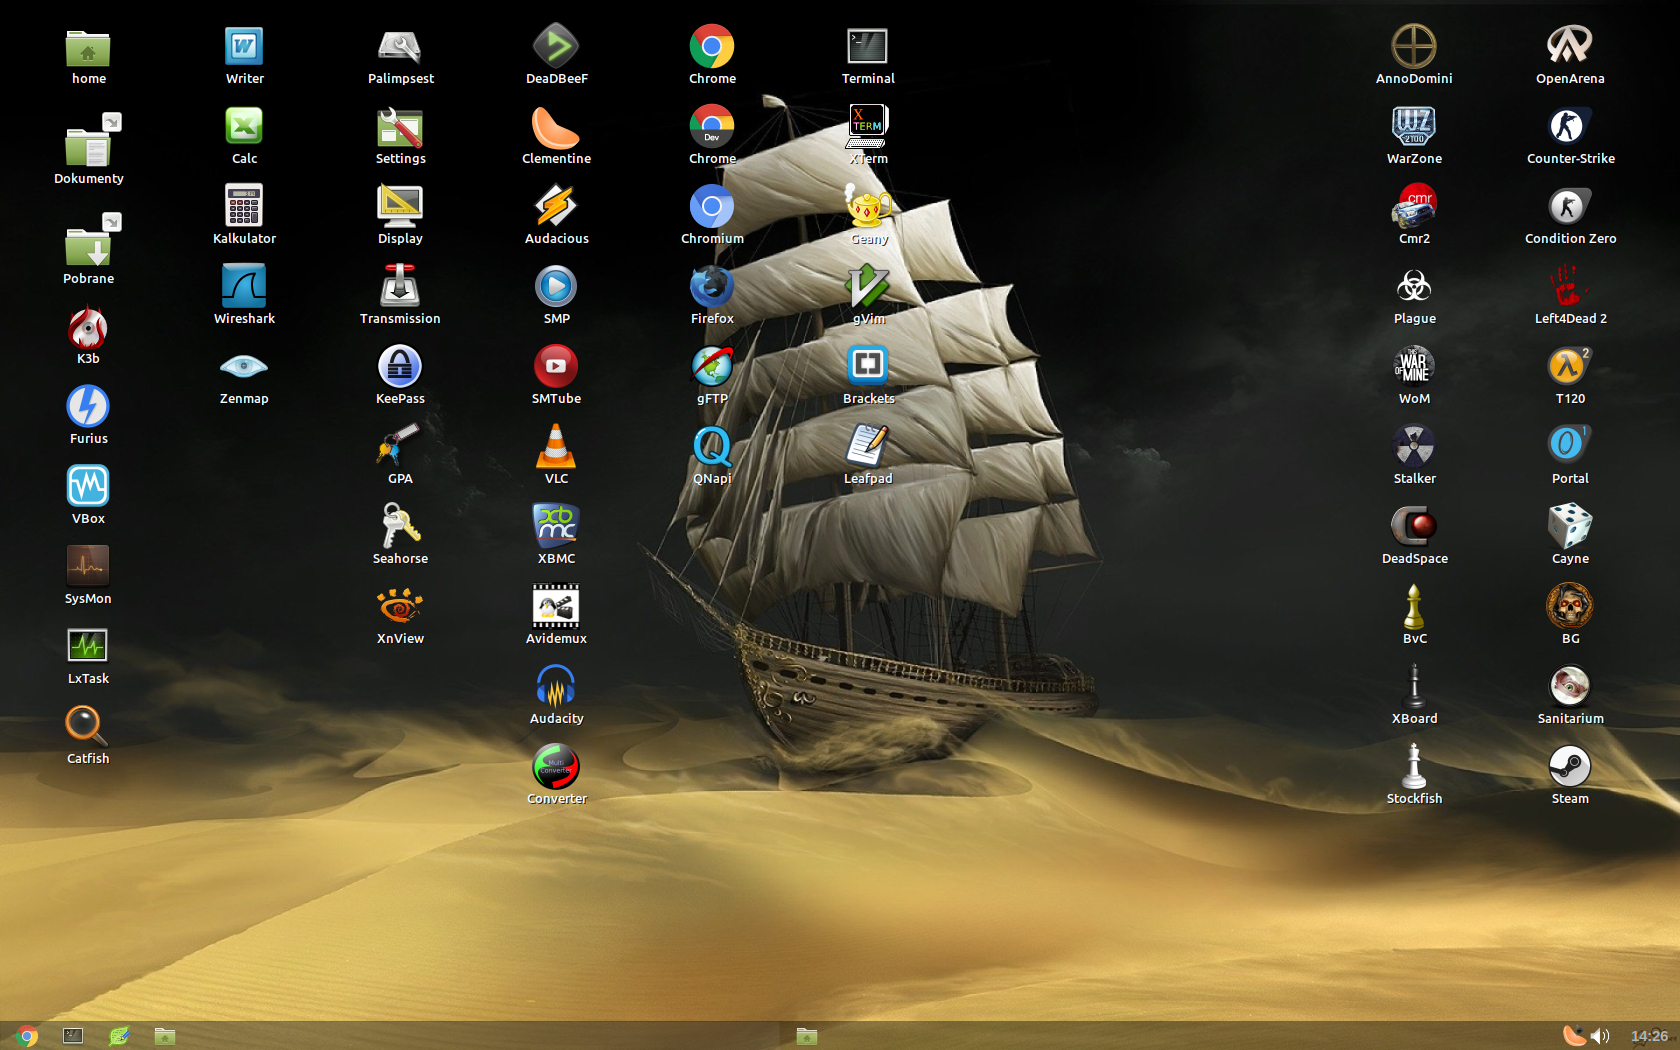Open the VBox desktop icon

click(x=88, y=487)
